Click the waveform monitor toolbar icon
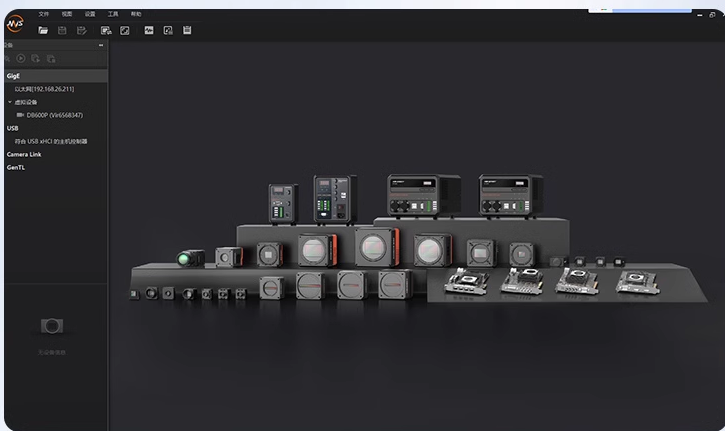The width and height of the screenshot is (725, 431). (x=149, y=31)
